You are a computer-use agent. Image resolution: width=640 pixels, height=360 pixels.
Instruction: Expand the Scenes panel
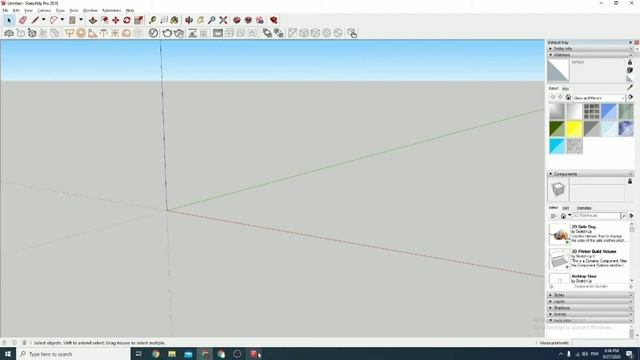(590, 314)
